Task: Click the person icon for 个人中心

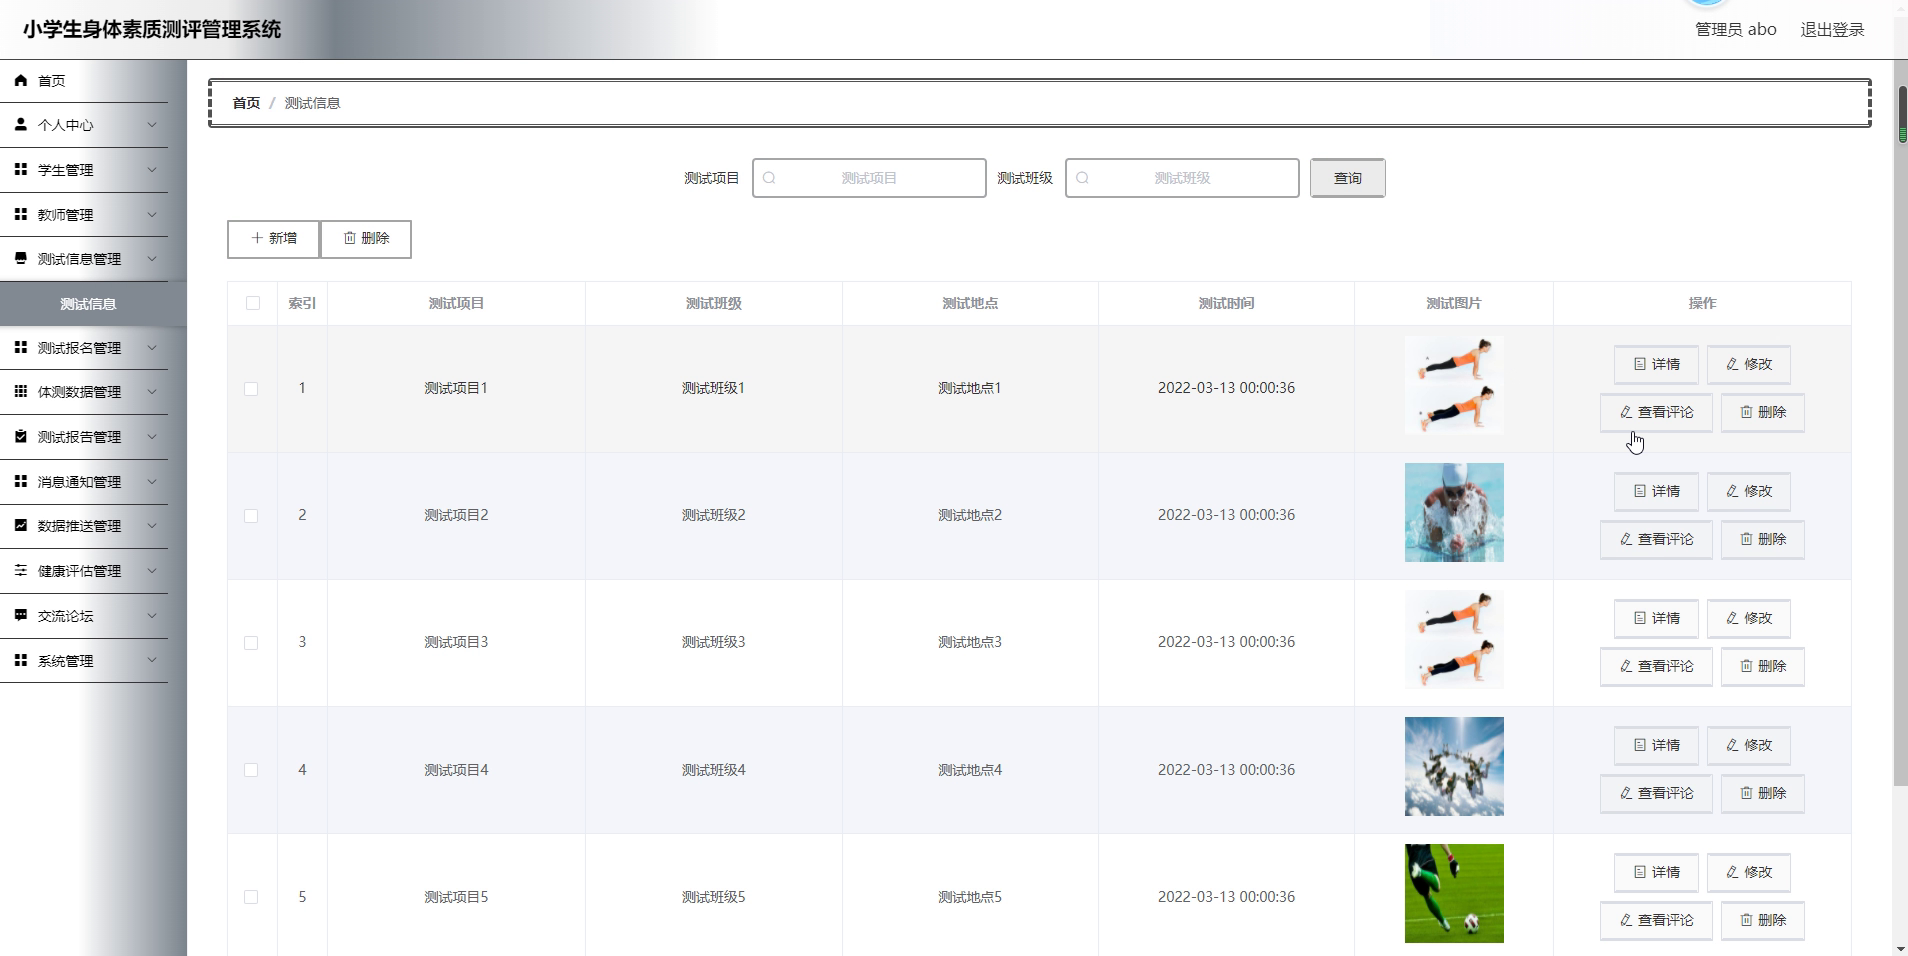Action: pyautogui.click(x=21, y=125)
